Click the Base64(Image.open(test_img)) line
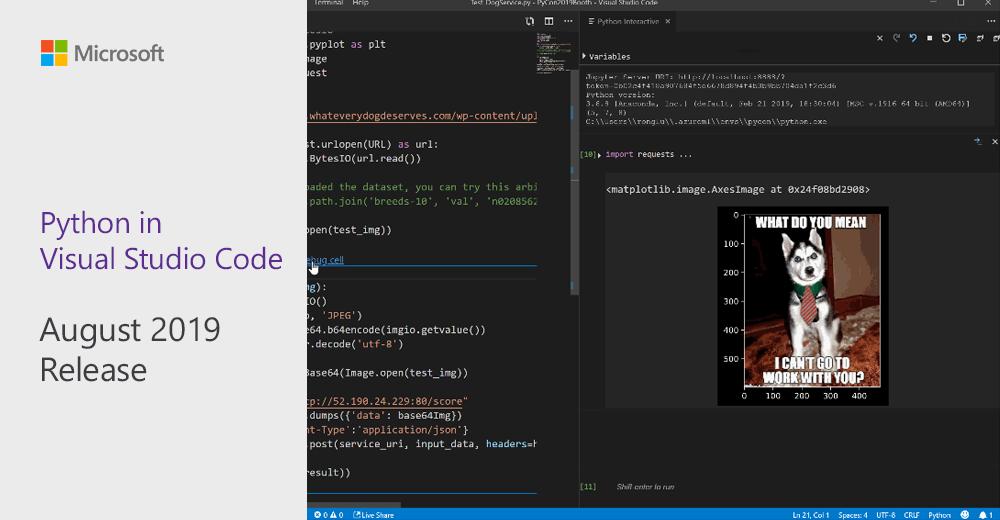1000x520 pixels. 388,373
